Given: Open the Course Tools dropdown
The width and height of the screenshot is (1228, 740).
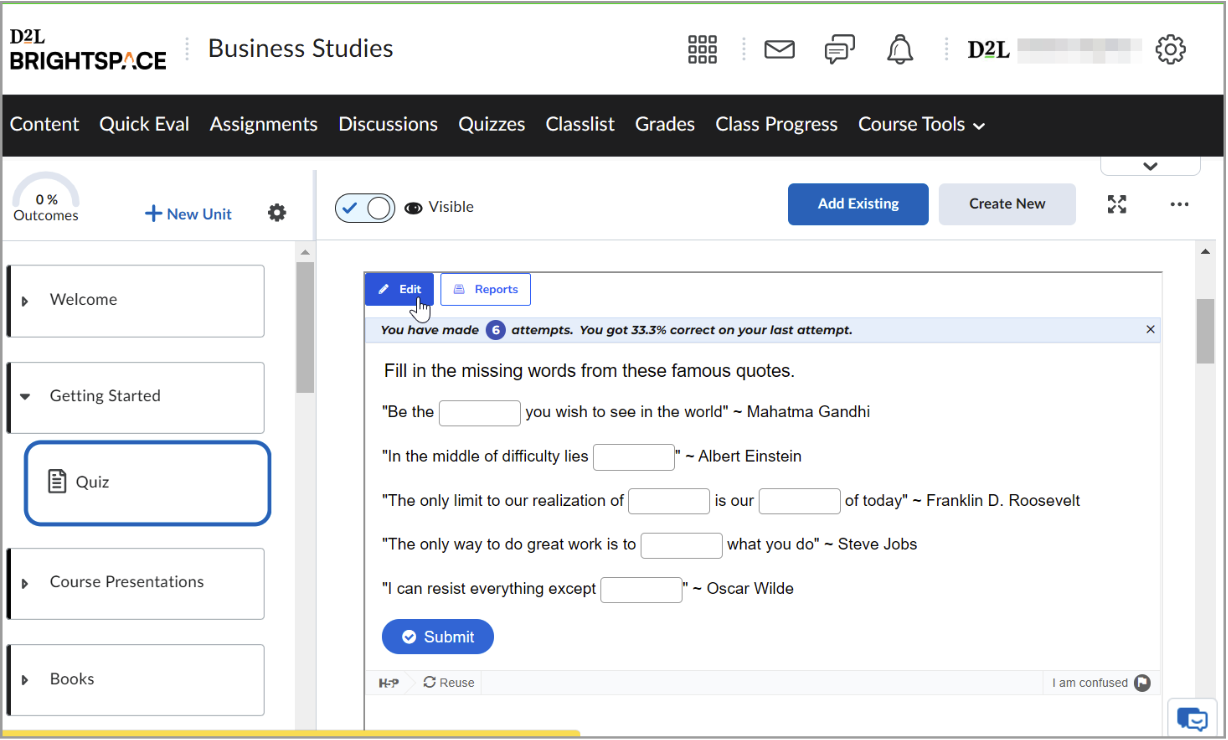Looking at the screenshot, I should (x=920, y=124).
